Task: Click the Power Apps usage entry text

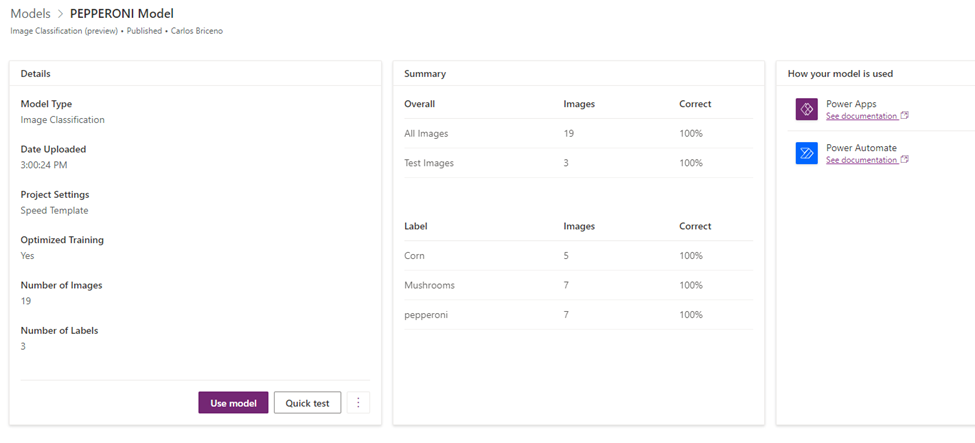Action: pos(851,104)
